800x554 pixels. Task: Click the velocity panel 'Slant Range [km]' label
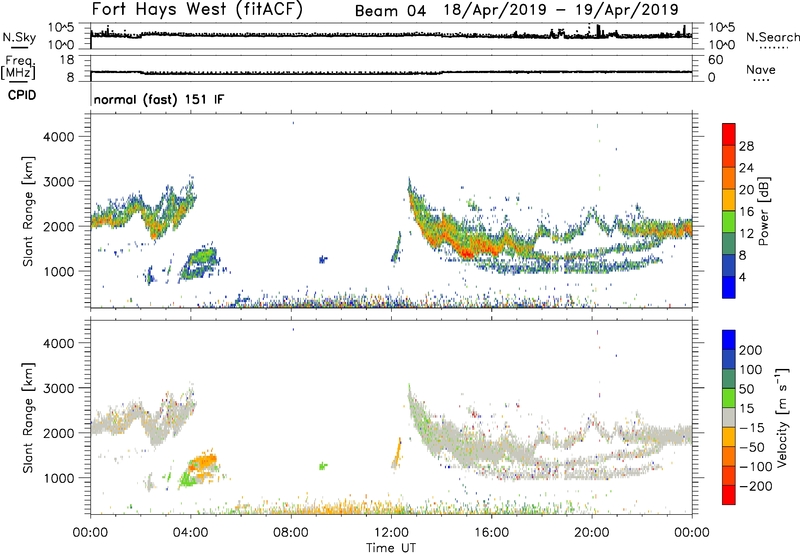coord(28,417)
